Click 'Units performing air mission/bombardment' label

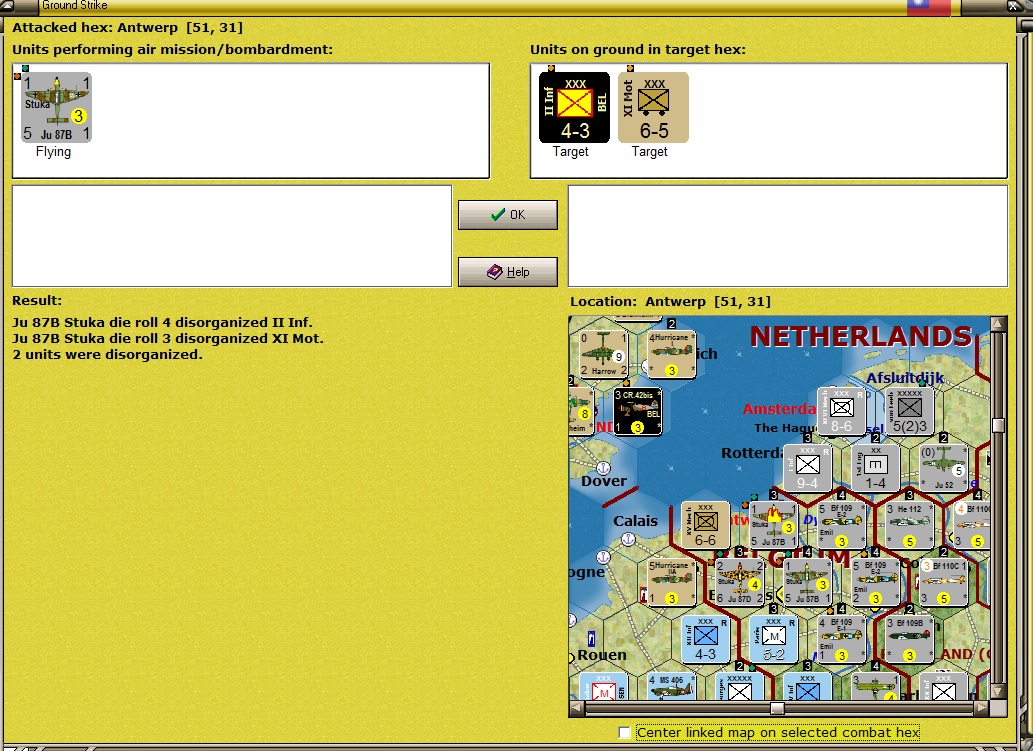coord(173,49)
